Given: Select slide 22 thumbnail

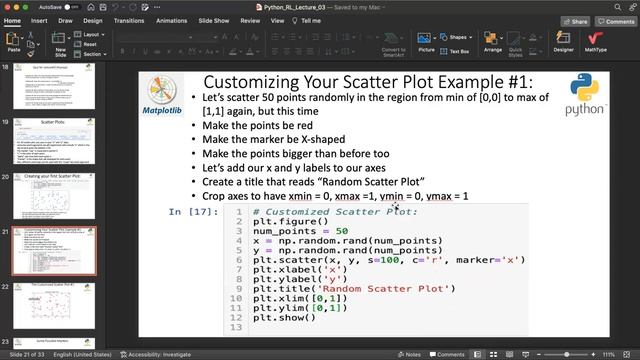Looking at the screenshot, I should (x=54, y=306).
